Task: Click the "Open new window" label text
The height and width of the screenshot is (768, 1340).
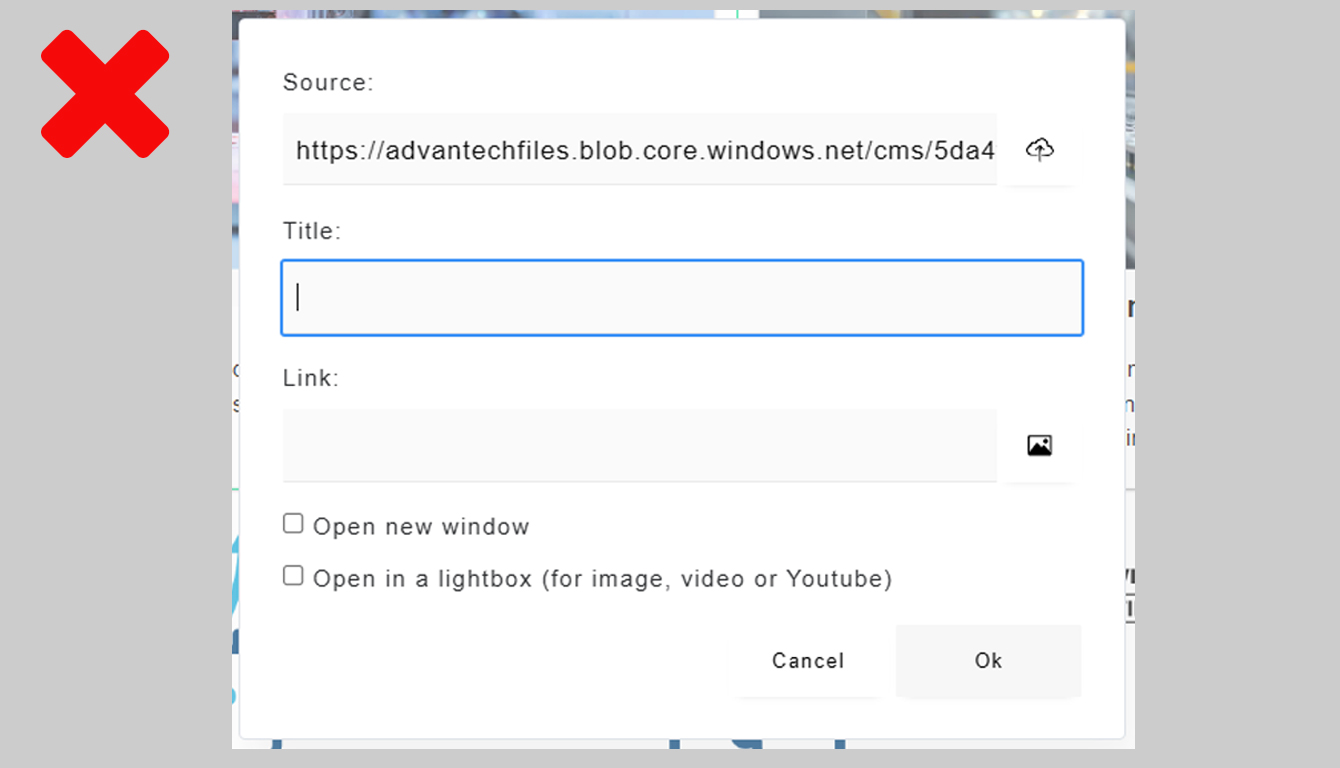Action: [421, 527]
